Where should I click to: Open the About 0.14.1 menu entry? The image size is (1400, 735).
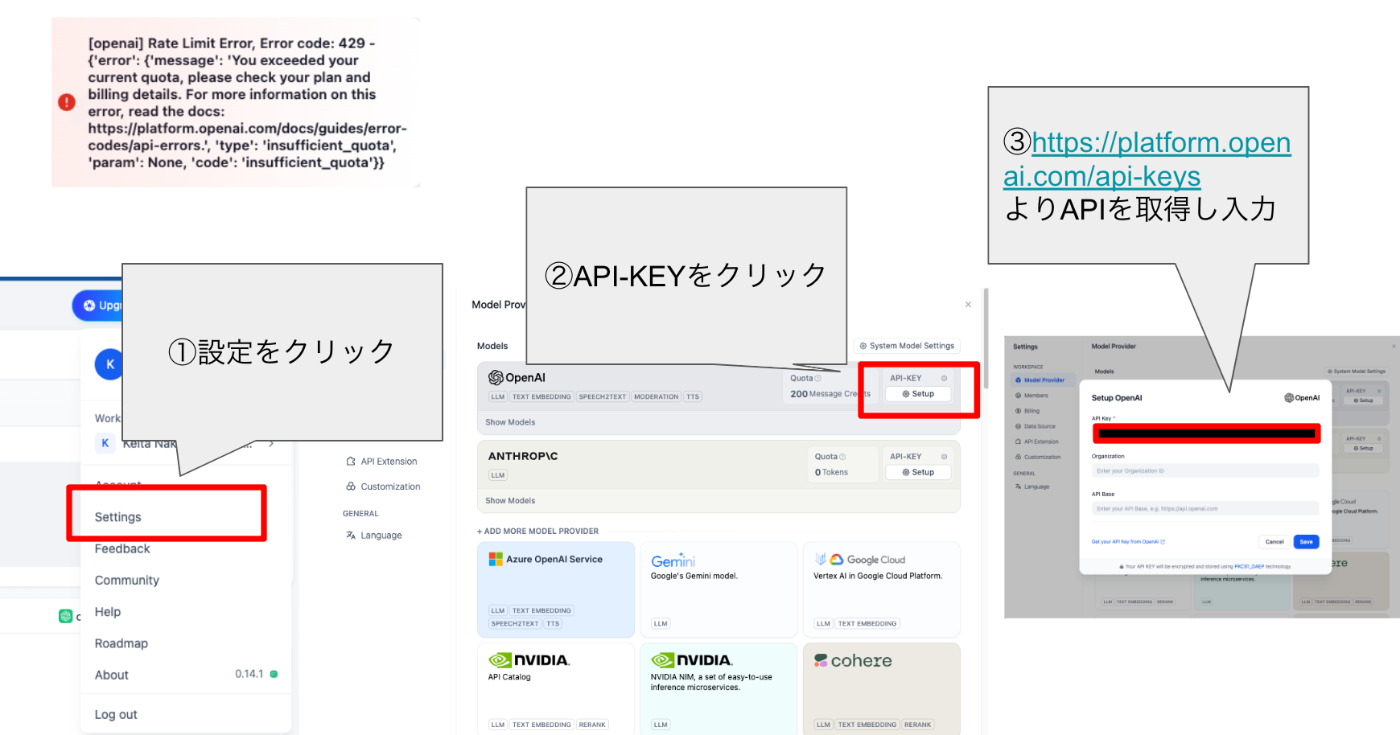tap(186, 675)
